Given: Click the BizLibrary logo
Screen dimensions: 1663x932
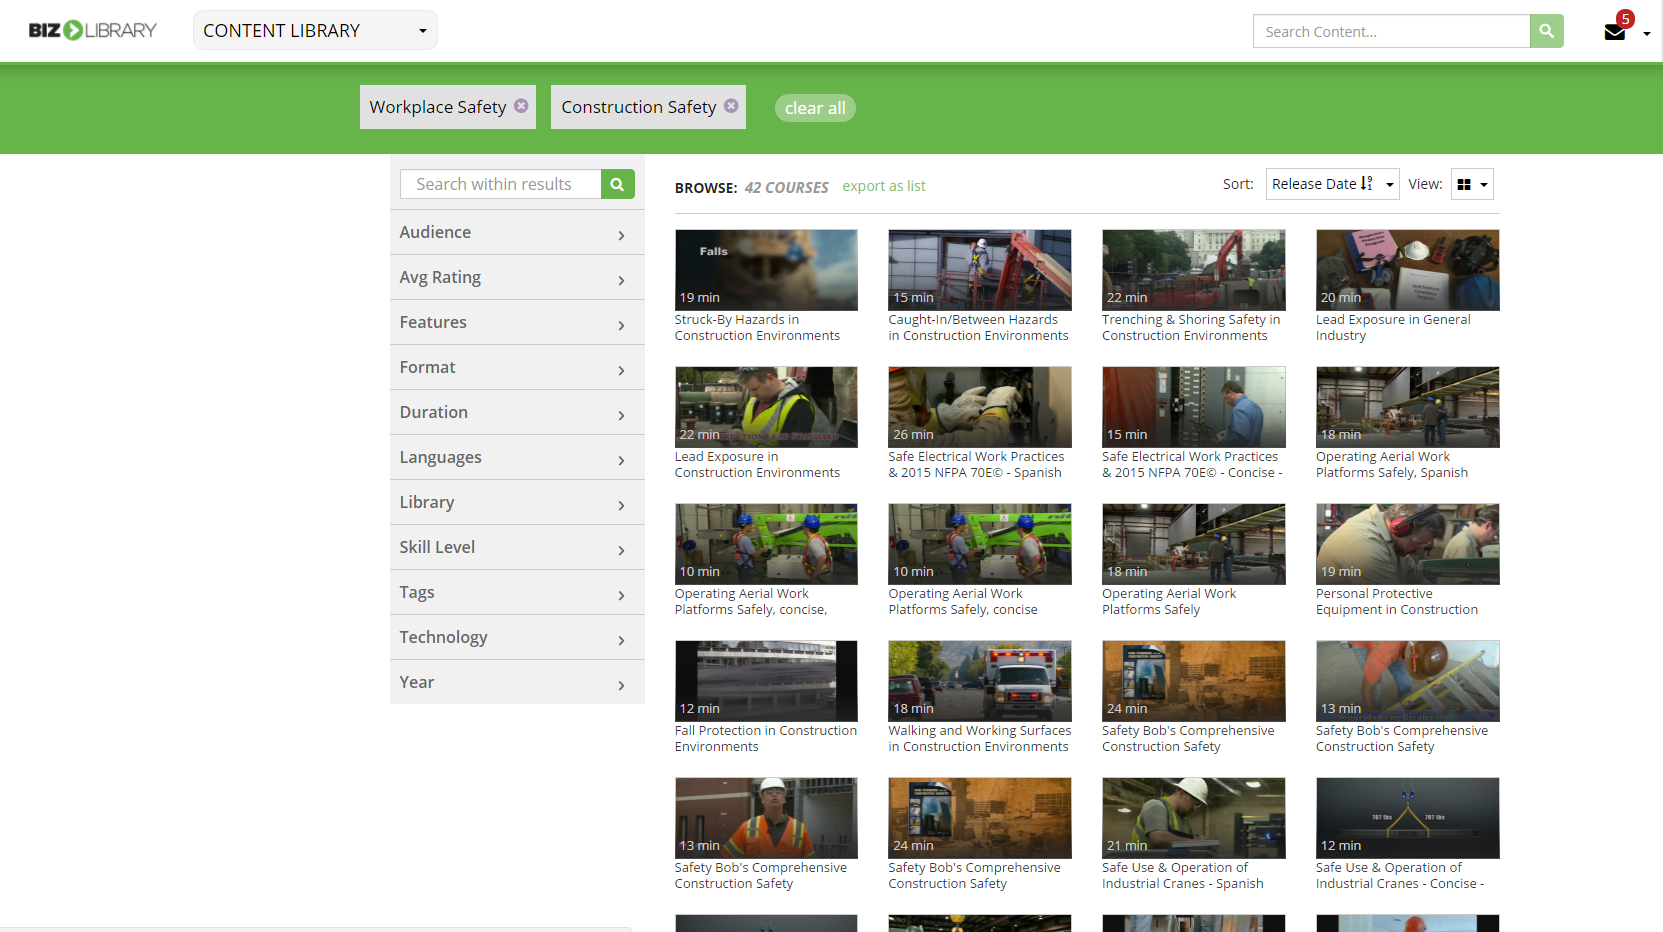Looking at the screenshot, I should click(92, 30).
